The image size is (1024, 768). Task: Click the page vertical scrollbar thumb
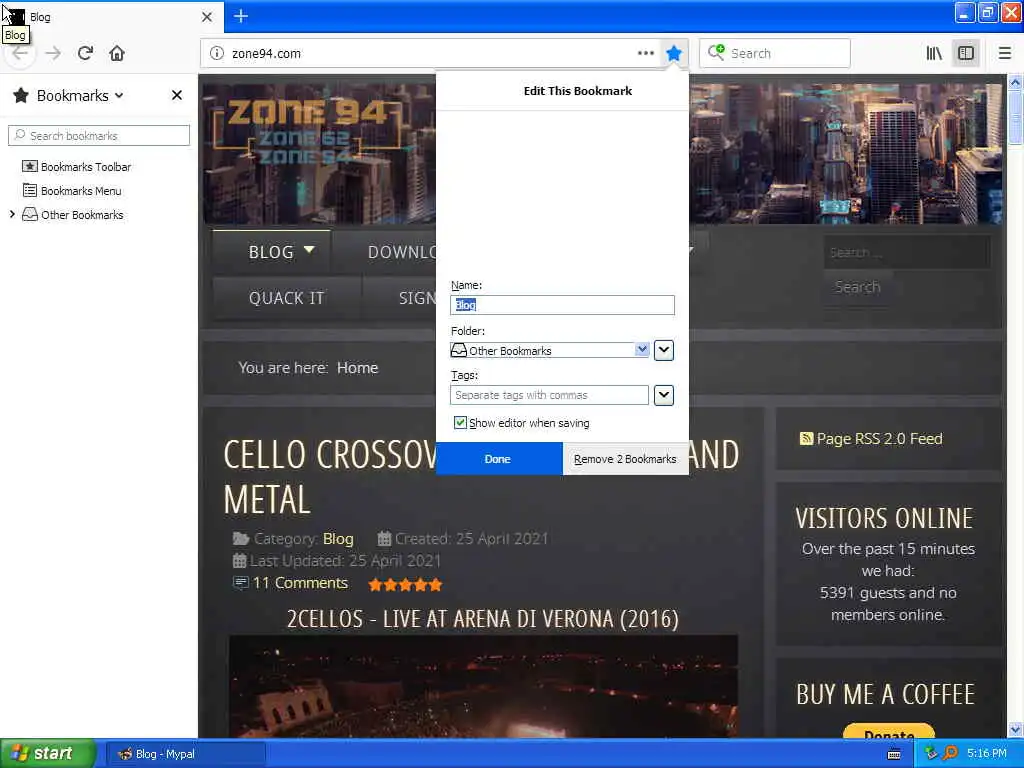click(1015, 116)
